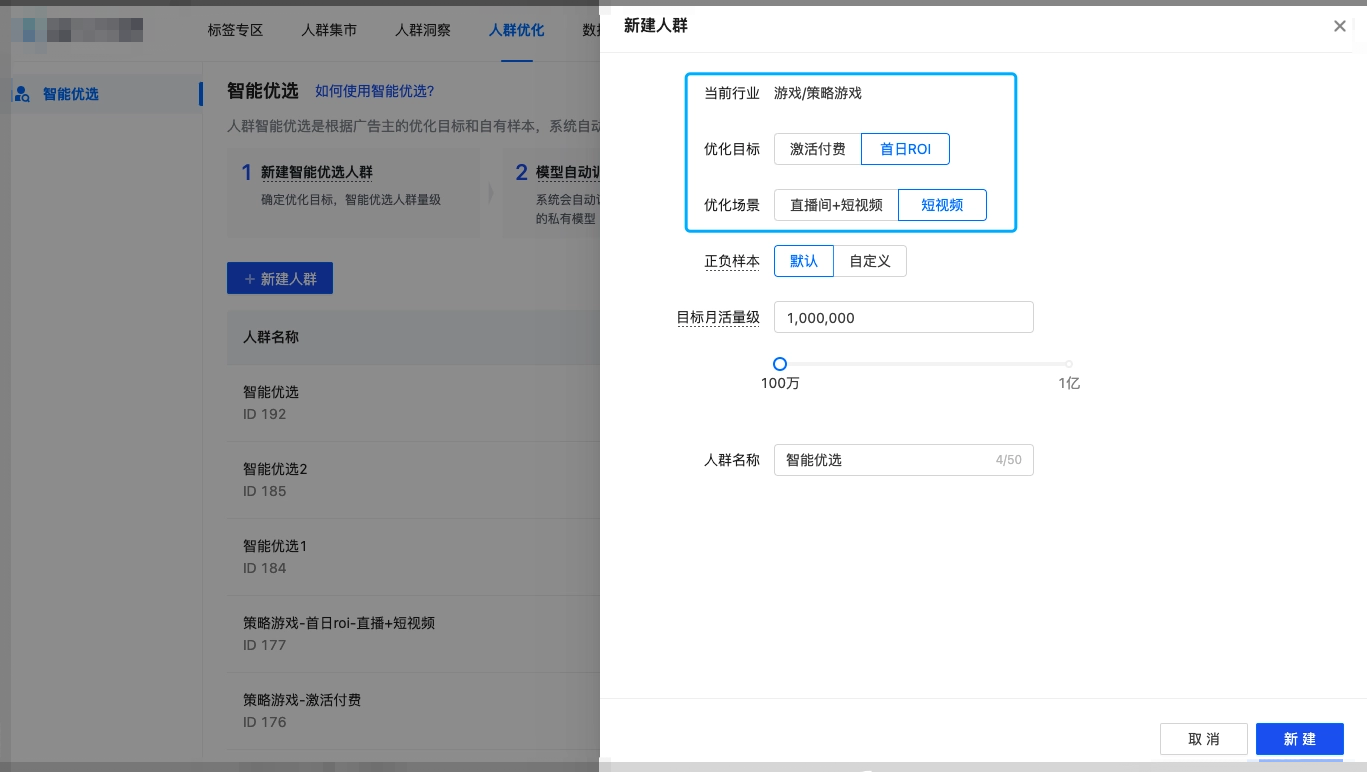Click the 智能优选 sidebar icon
The width and height of the screenshot is (1367, 772).
pos(22,93)
